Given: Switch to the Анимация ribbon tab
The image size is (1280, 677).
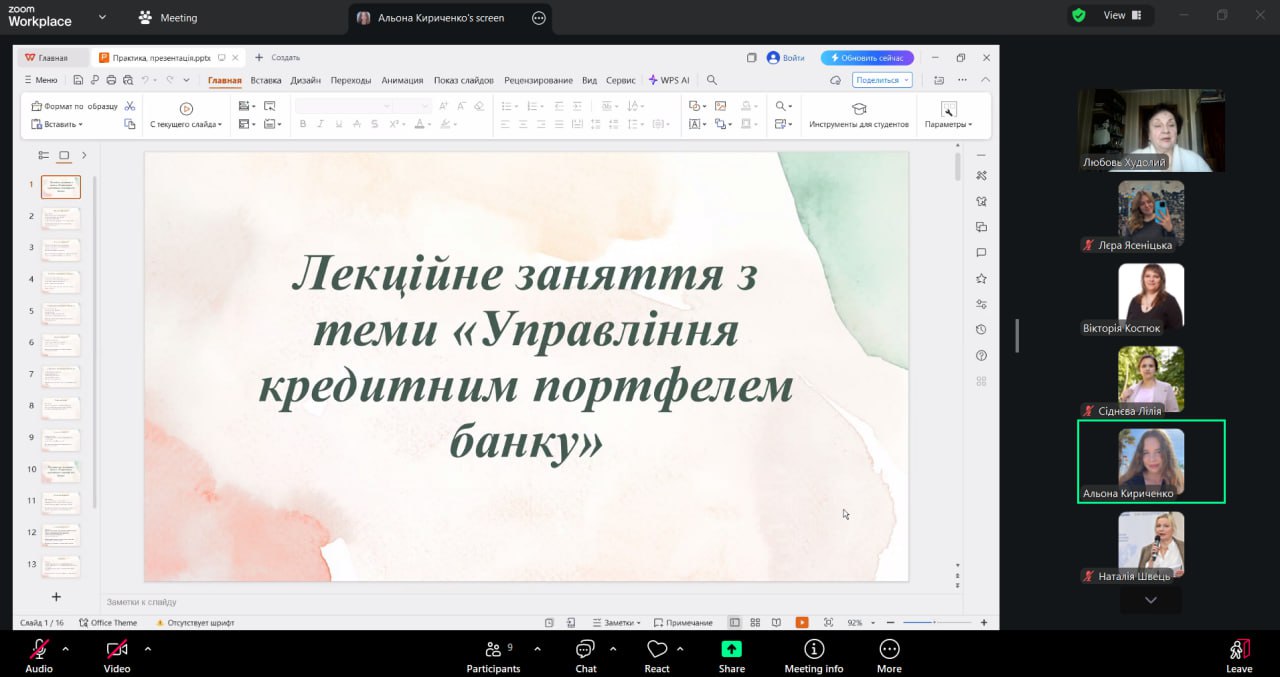Looking at the screenshot, I should [x=402, y=80].
